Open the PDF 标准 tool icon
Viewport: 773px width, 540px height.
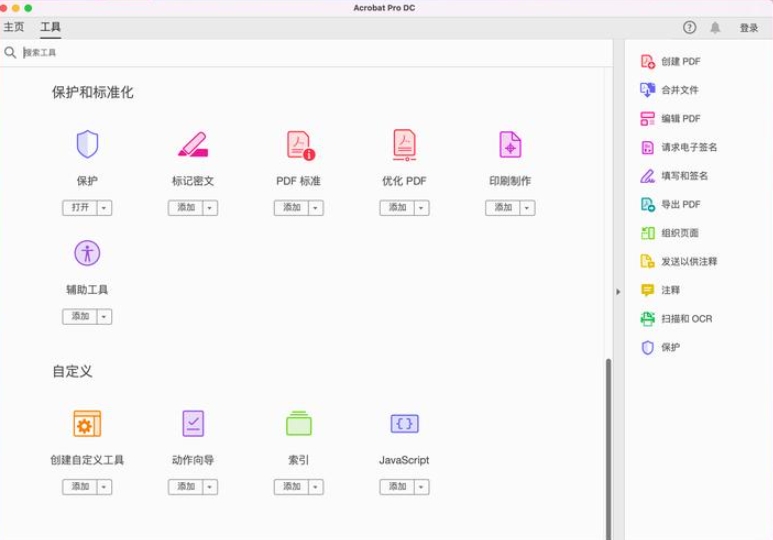300,145
